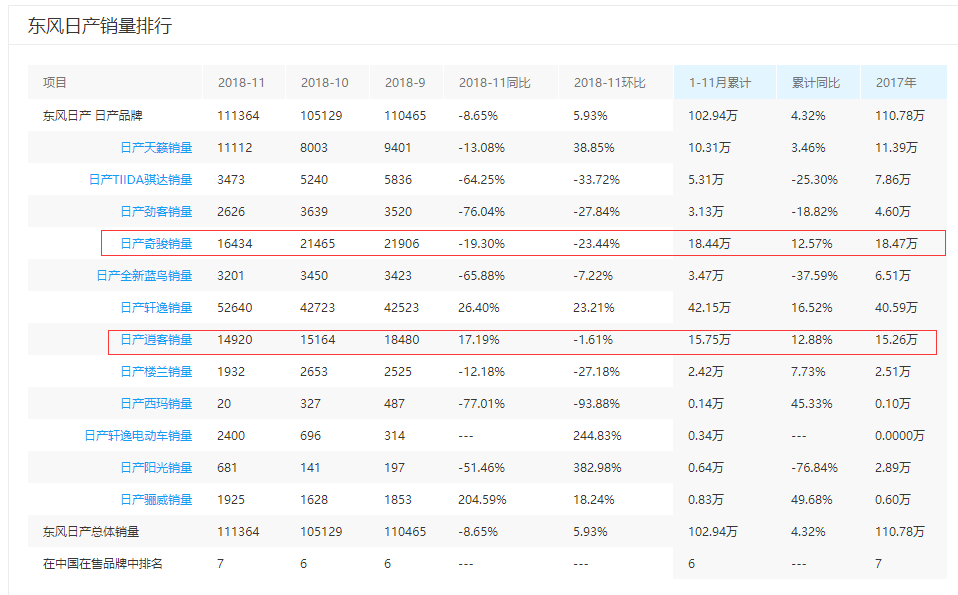958x595 pixels.
Task: Click the 11112 value in 天籁 row
Action: [x=235, y=148]
